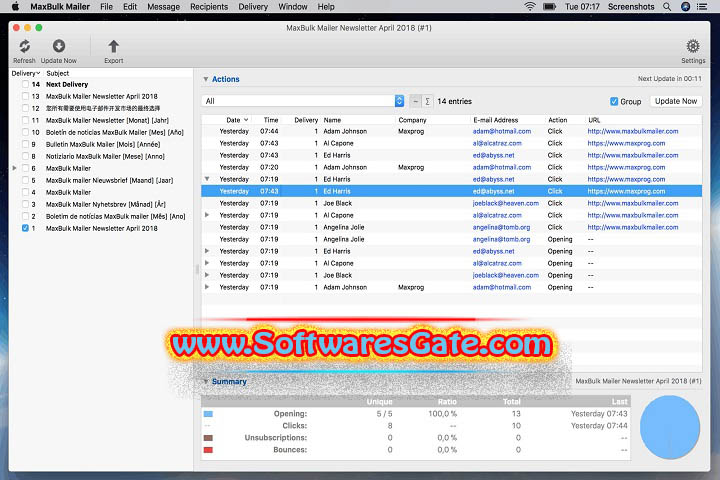Open Notification Center list icon
This screenshot has width=720, height=480.
tap(702, 6)
